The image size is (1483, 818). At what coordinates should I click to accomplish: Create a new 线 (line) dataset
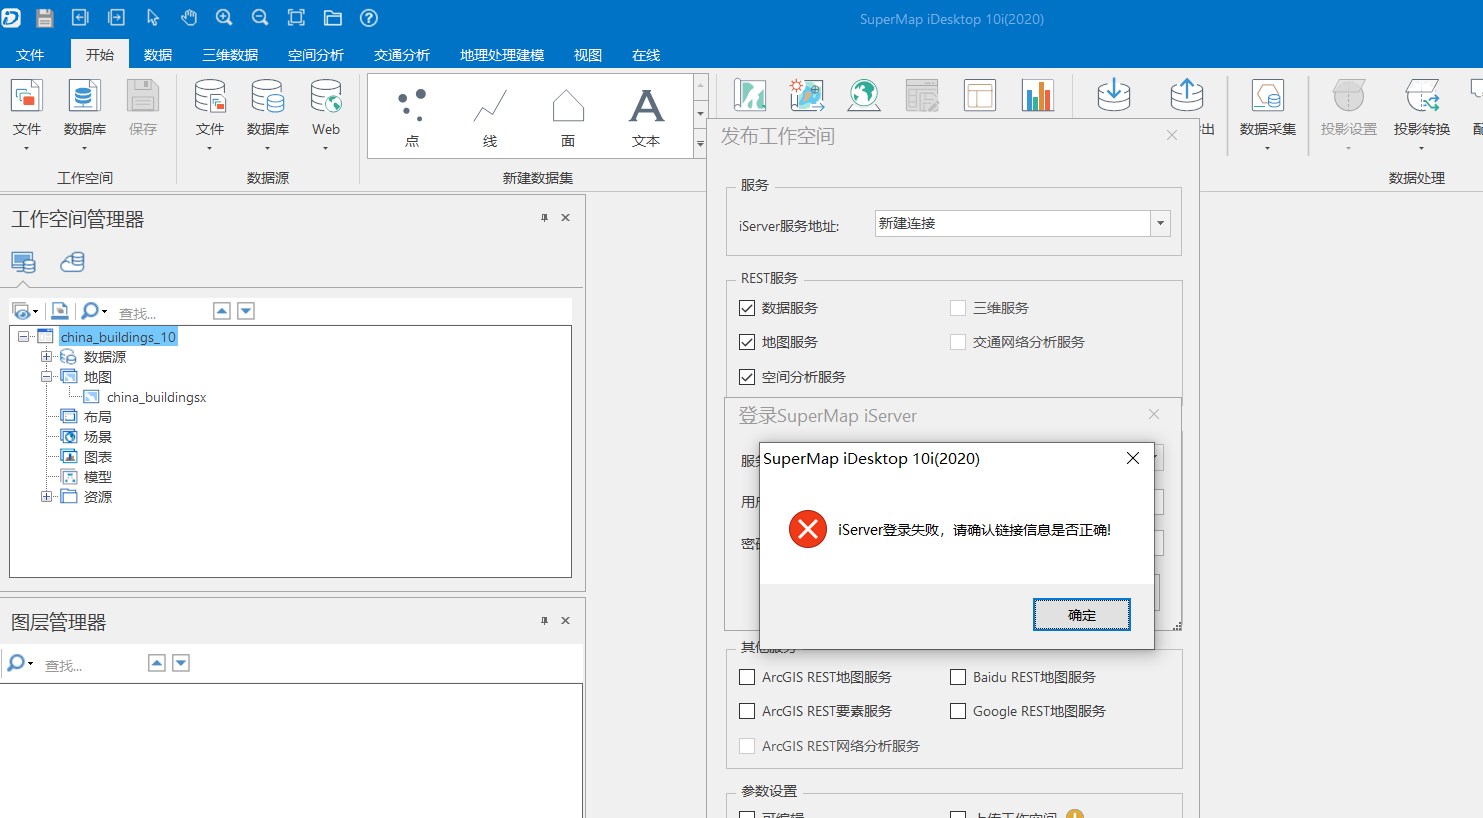coord(490,117)
